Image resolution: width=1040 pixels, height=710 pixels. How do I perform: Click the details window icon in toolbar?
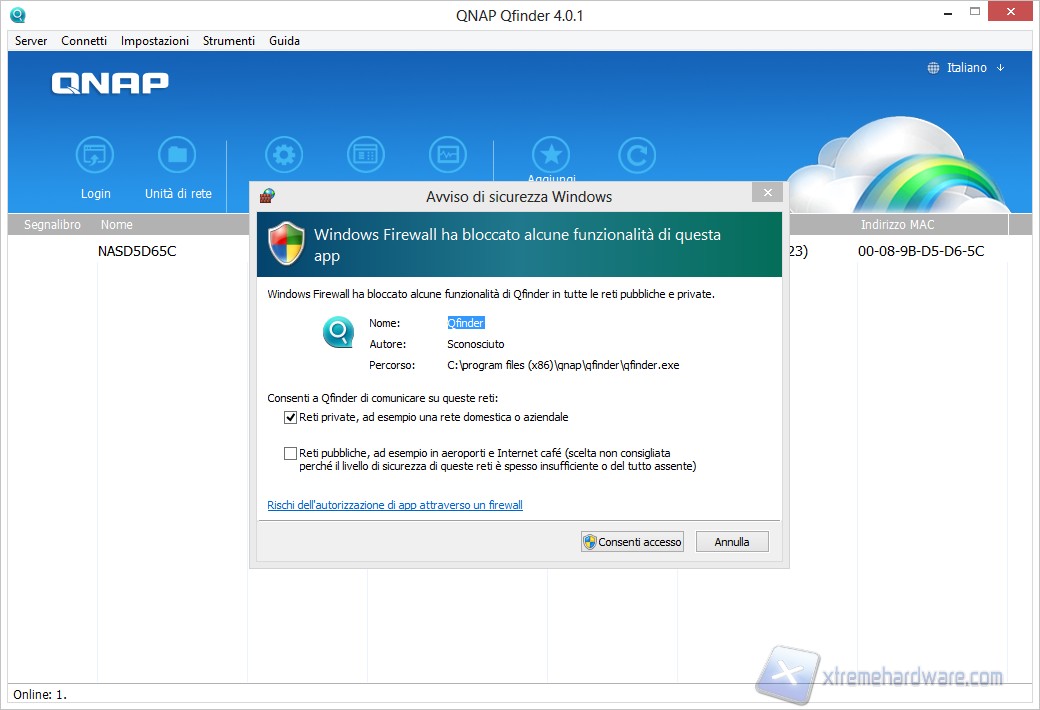366,156
